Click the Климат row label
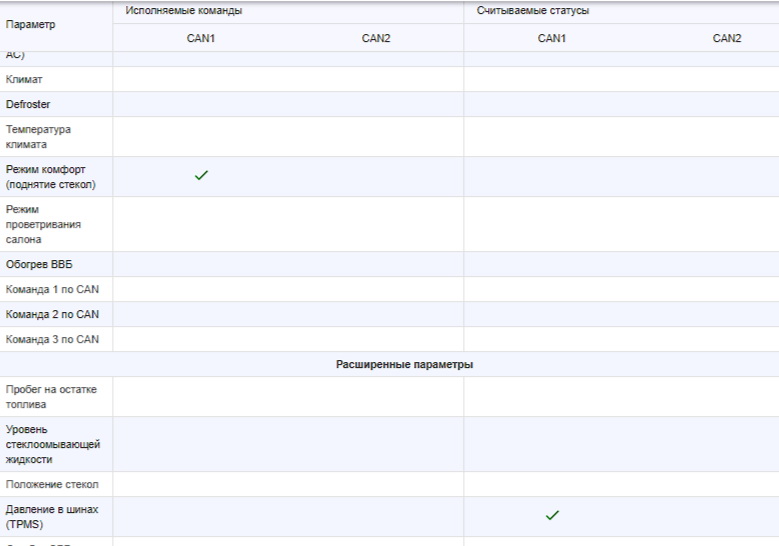The width and height of the screenshot is (779, 546). click(x=24, y=79)
